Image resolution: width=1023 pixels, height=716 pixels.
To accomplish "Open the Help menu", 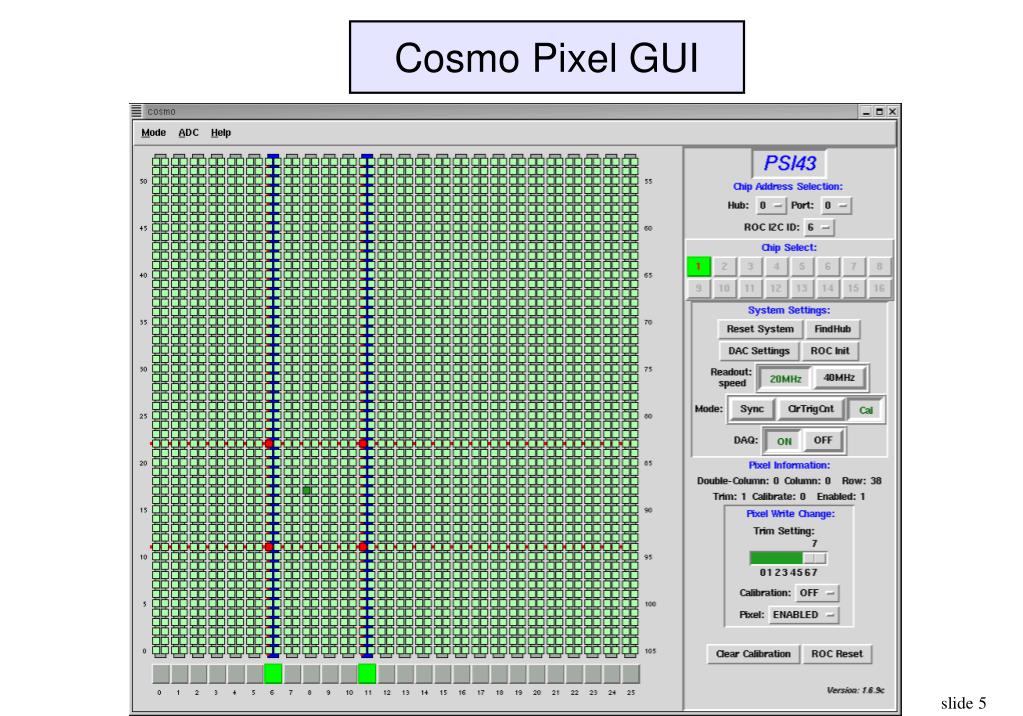I will click(221, 132).
